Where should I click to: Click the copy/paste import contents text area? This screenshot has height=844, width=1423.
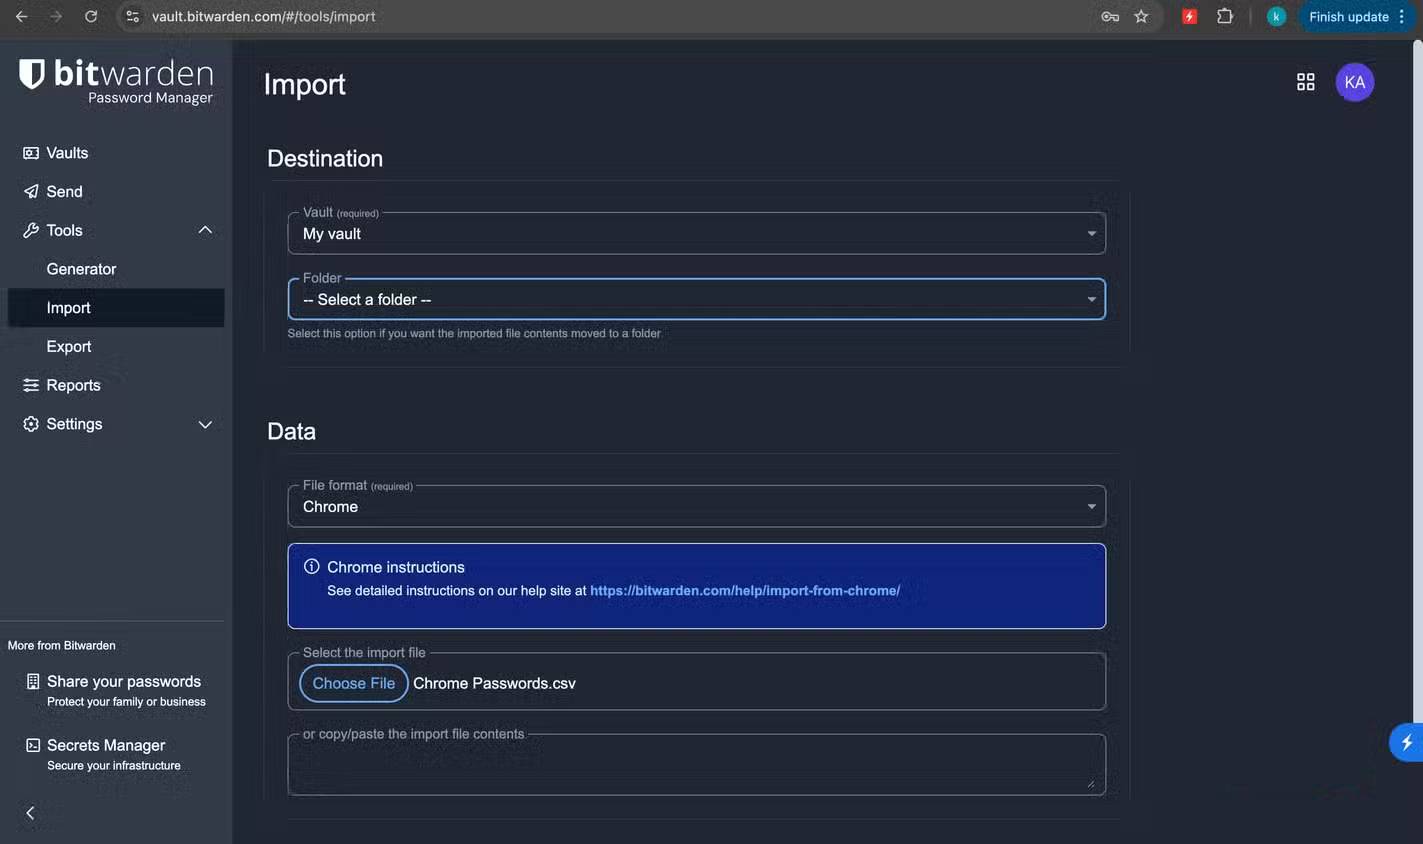[x=696, y=768]
